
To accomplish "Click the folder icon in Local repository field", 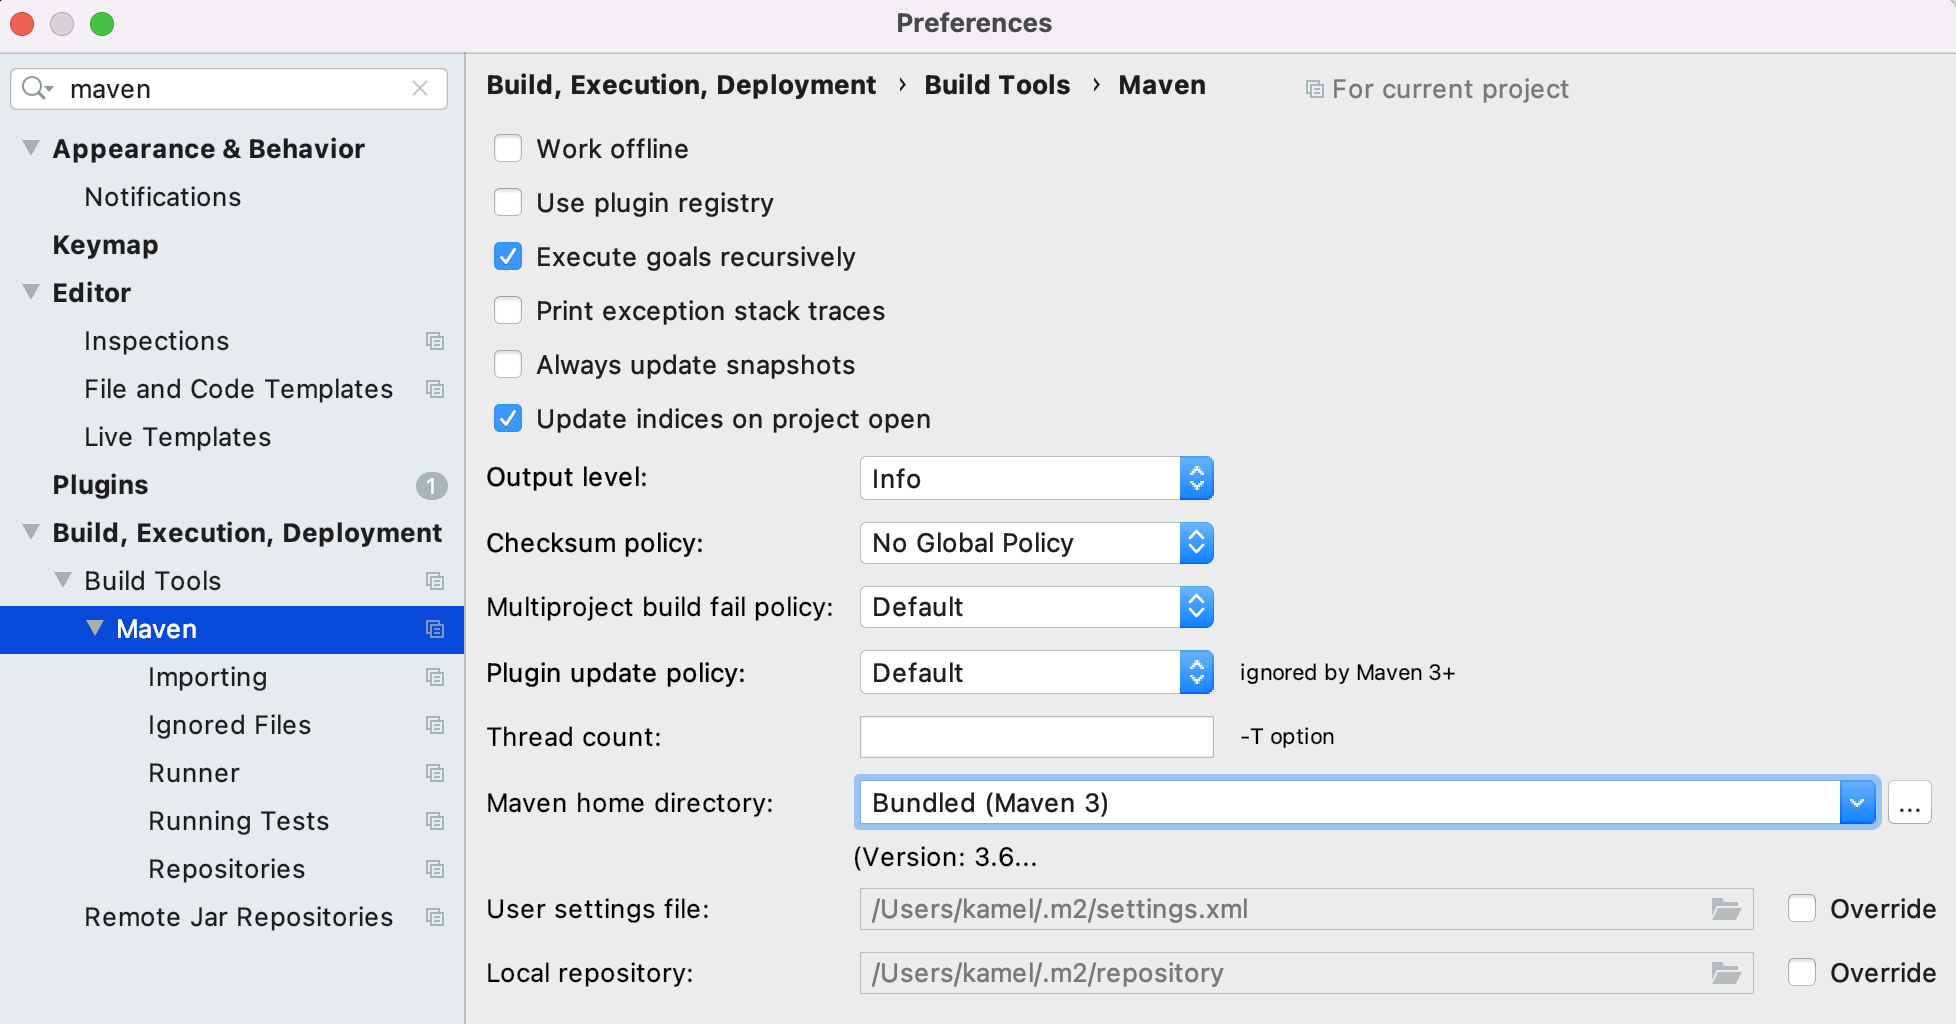I will pyautogui.click(x=1726, y=973).
